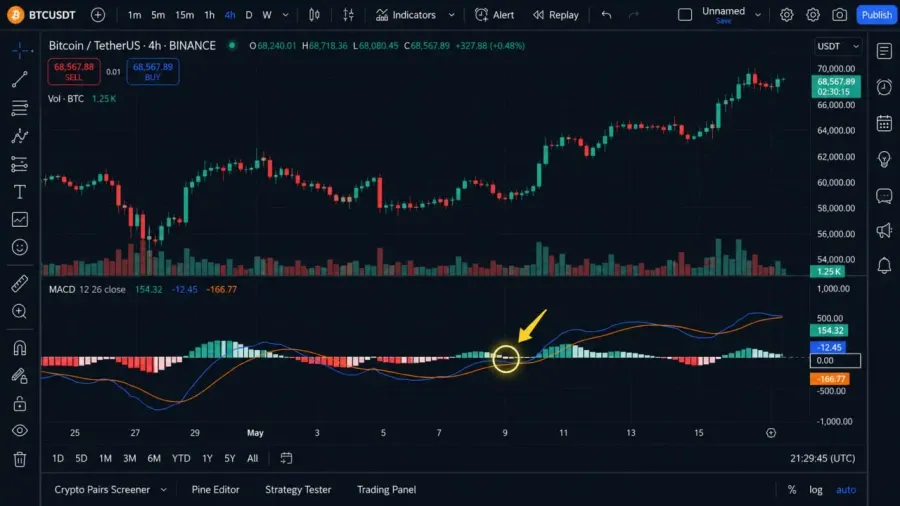The image size is (900, 506).
Task: Toggle magnet mode for drawings
Action: click(20, 348)
